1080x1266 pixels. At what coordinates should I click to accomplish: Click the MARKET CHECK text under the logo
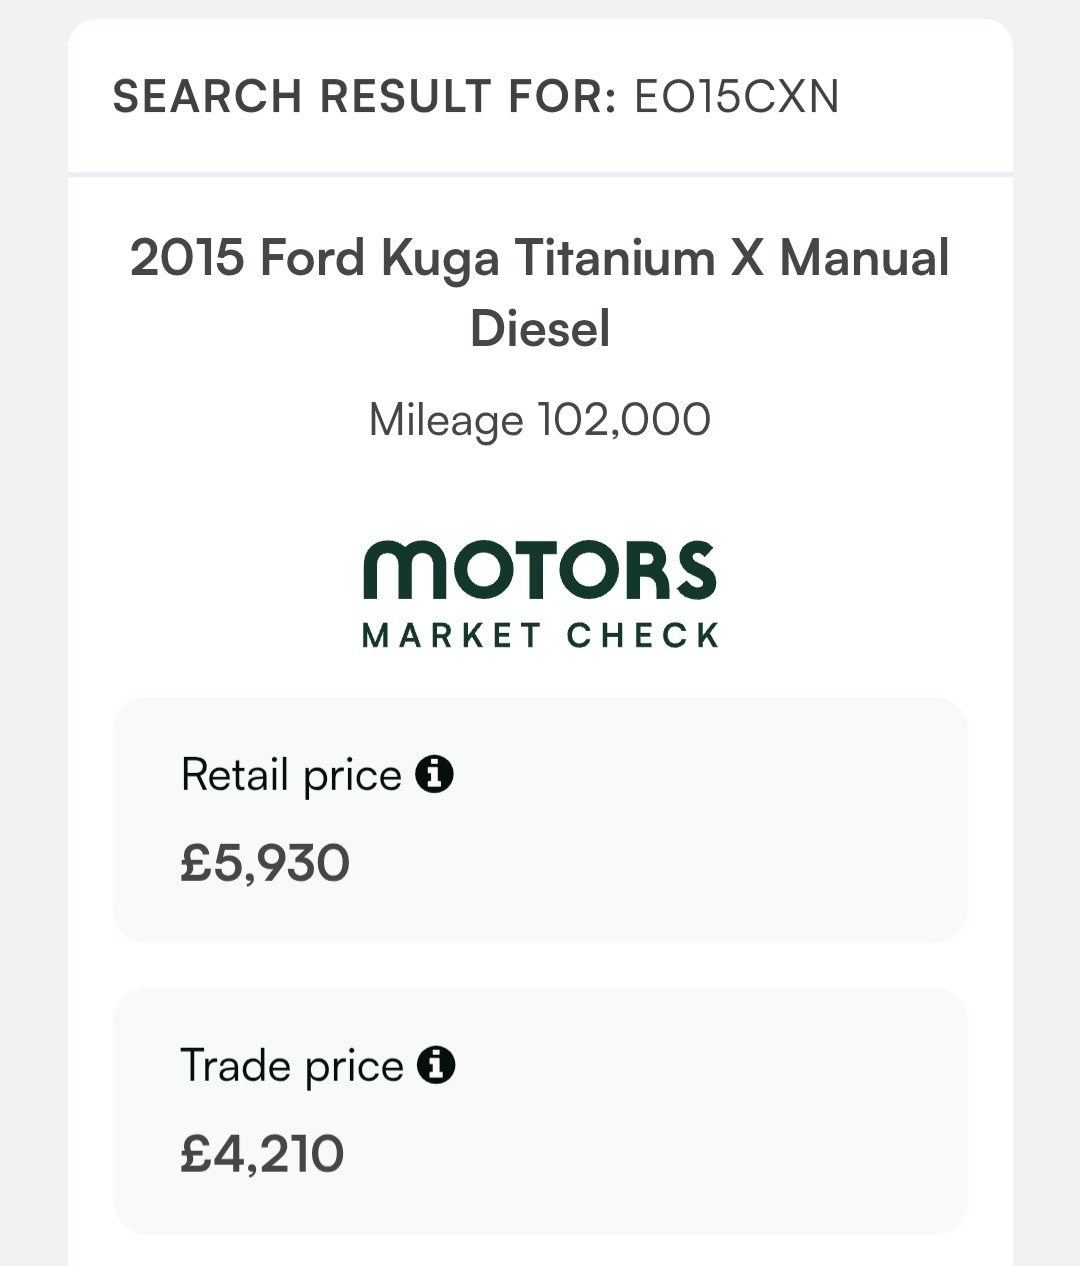(x=538, y=634)
